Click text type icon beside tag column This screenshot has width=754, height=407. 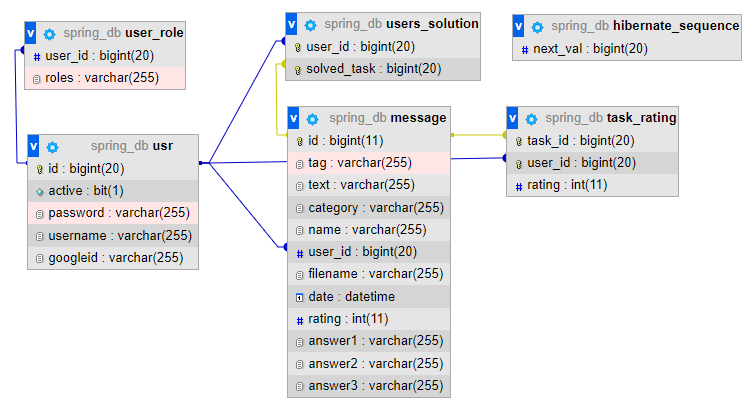click(300, 164)
